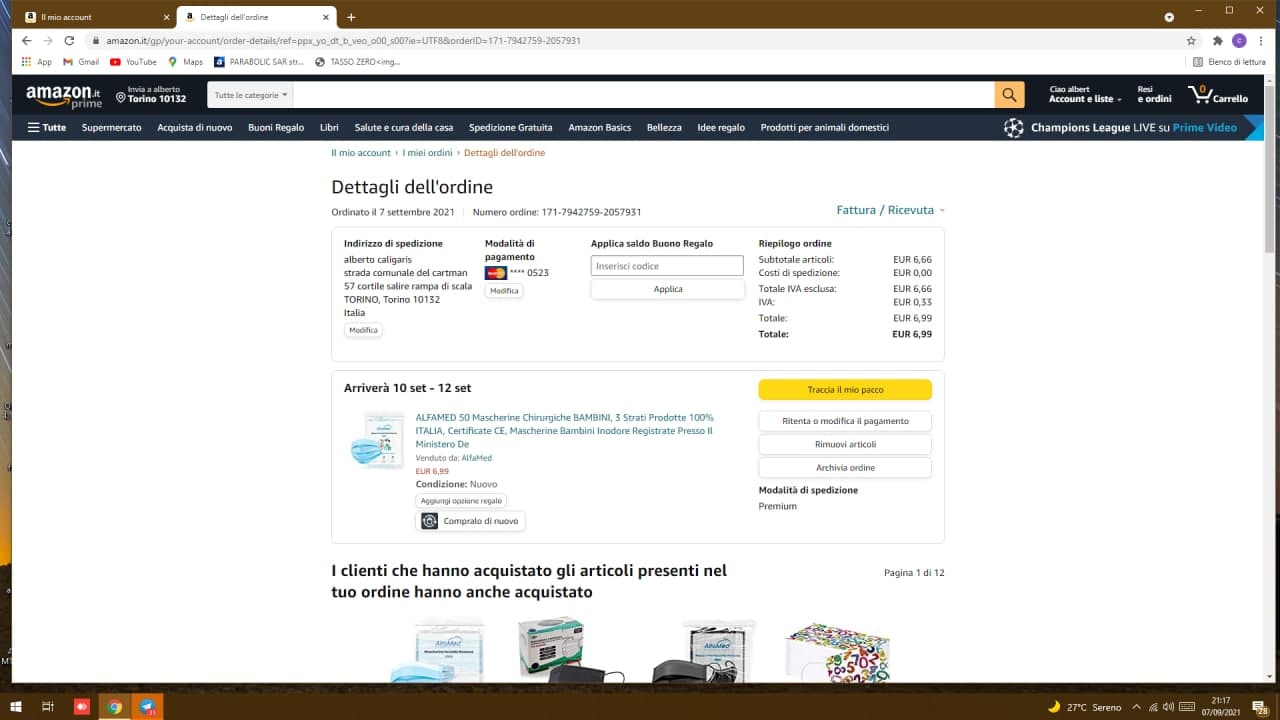Expand the 'Fattura / Ricevuta' dropdown
1280x720 pixels.
pyautogui.click(x=890, y=210)
